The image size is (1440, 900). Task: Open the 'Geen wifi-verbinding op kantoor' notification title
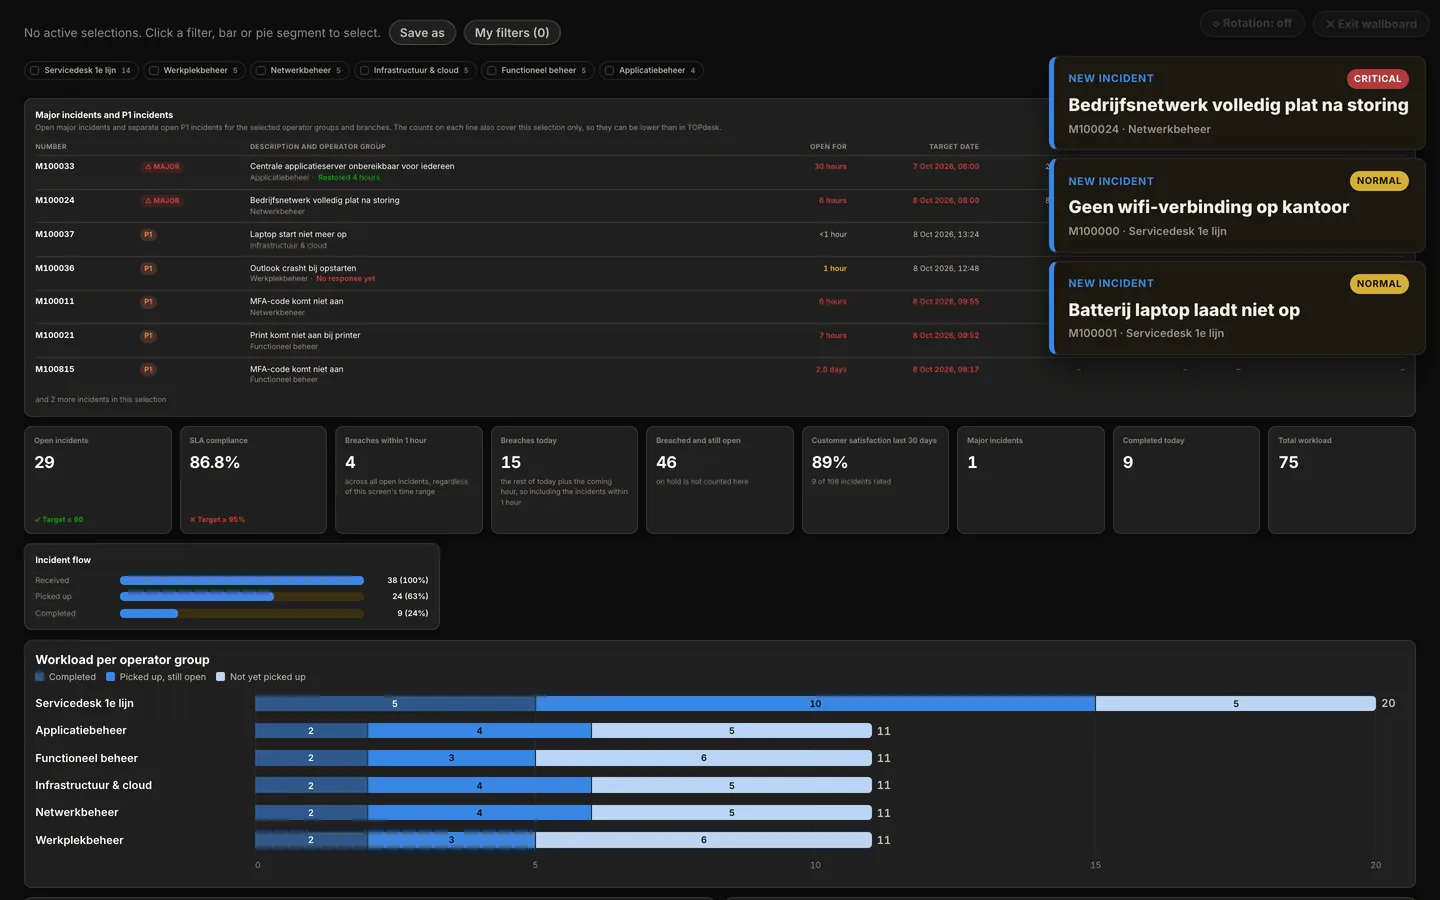pyautogui.click(x=1208, y=207)
